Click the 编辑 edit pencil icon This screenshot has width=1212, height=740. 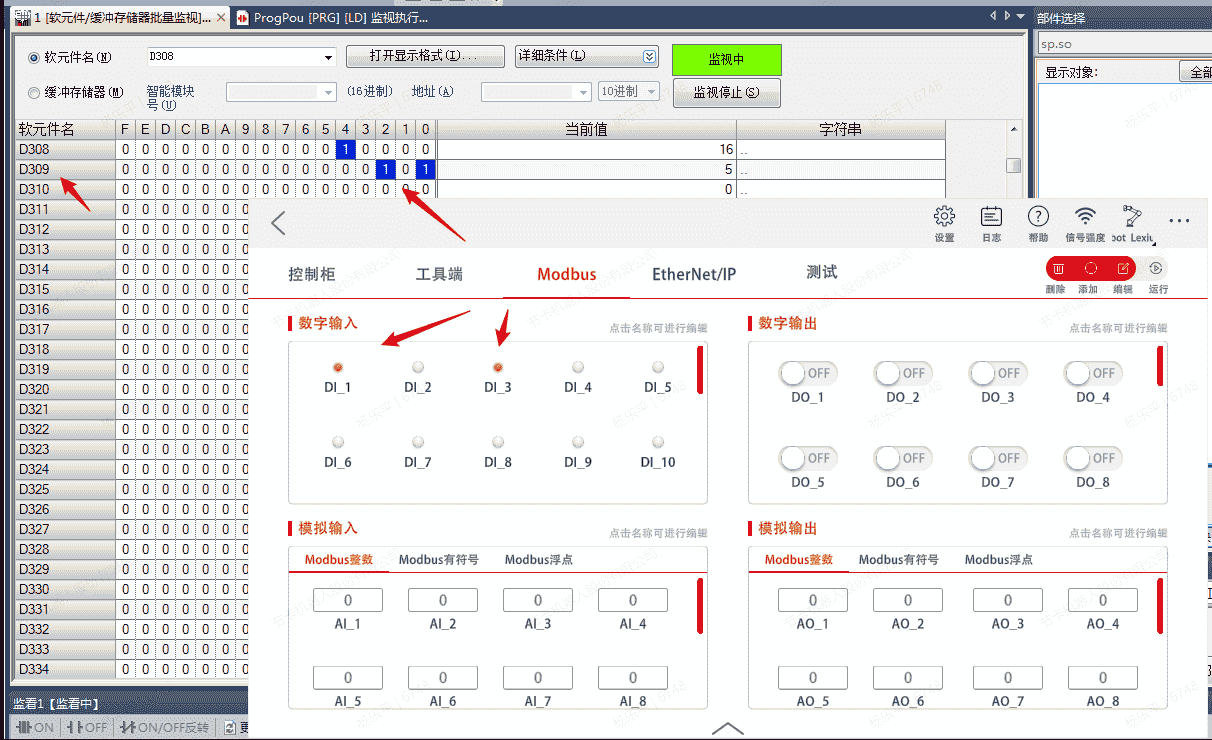(x=1123, y=269)
